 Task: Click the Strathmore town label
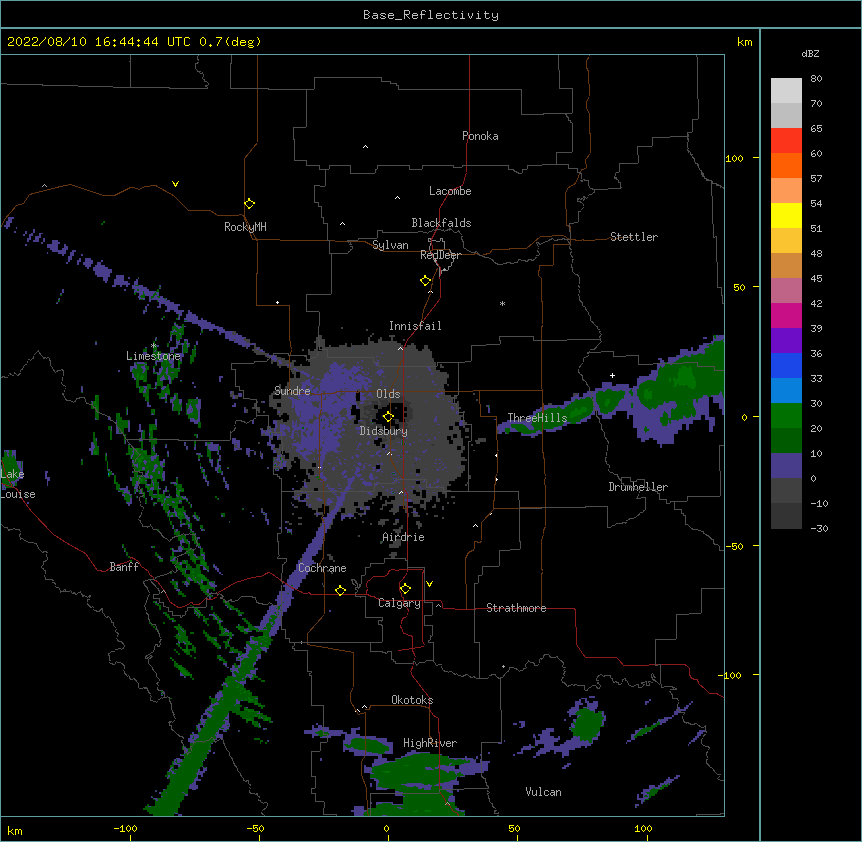click(516, 608)
